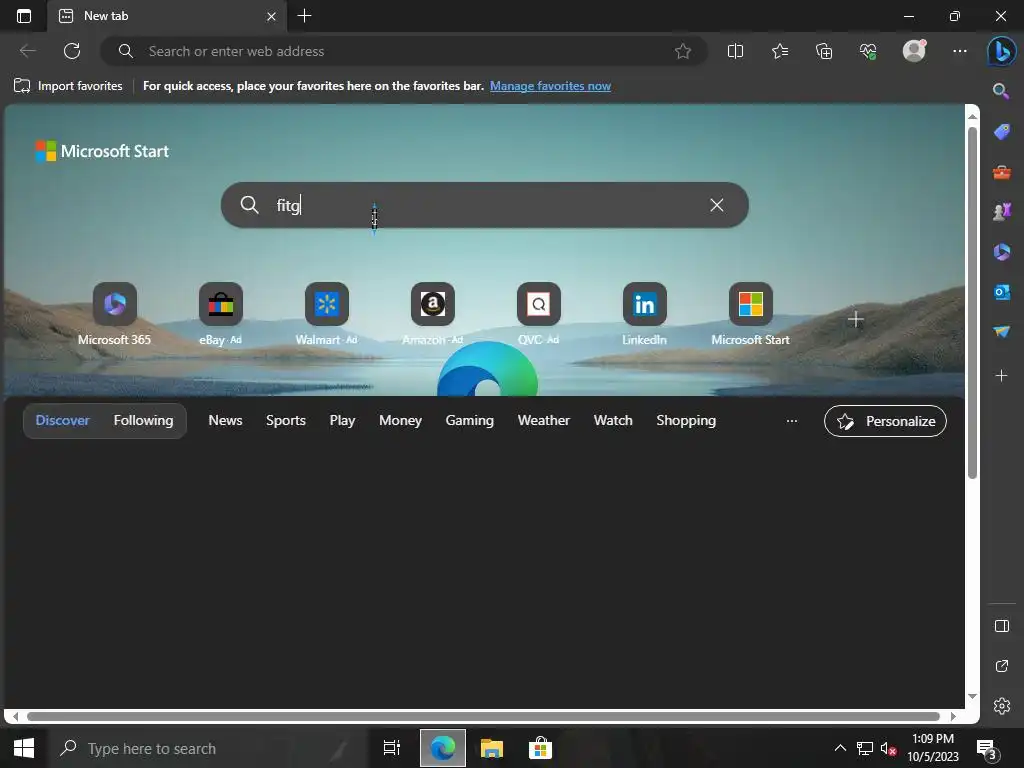Open sidebar Tools briefcase icon
This screenshot has height=768, width=1024.
point(1002,172)
